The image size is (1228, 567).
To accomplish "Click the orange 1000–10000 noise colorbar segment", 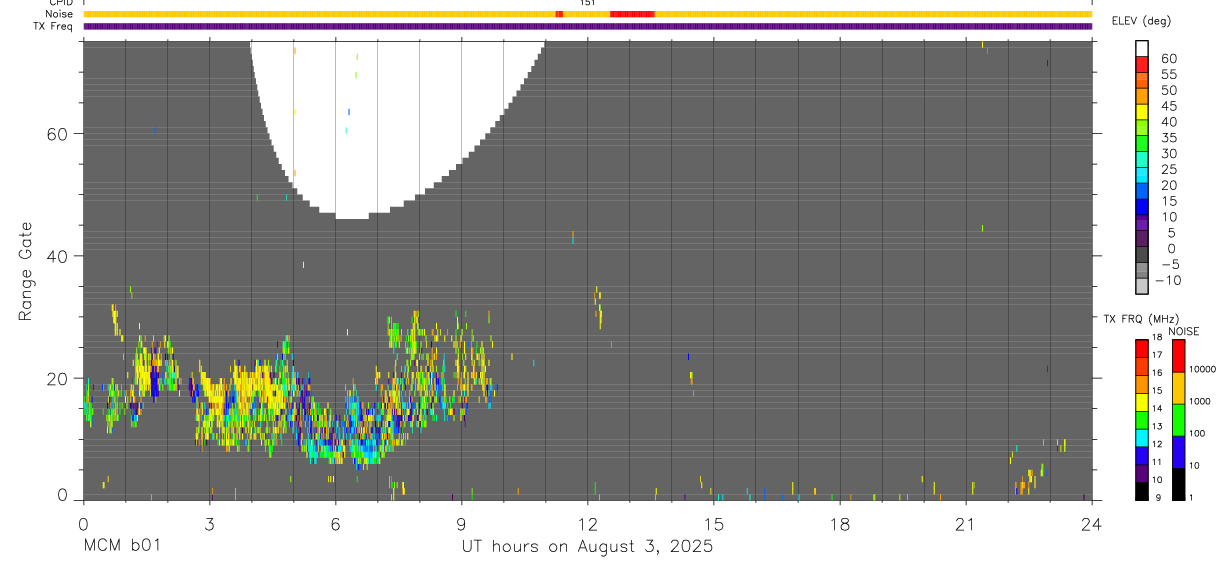I will 1178,387.
